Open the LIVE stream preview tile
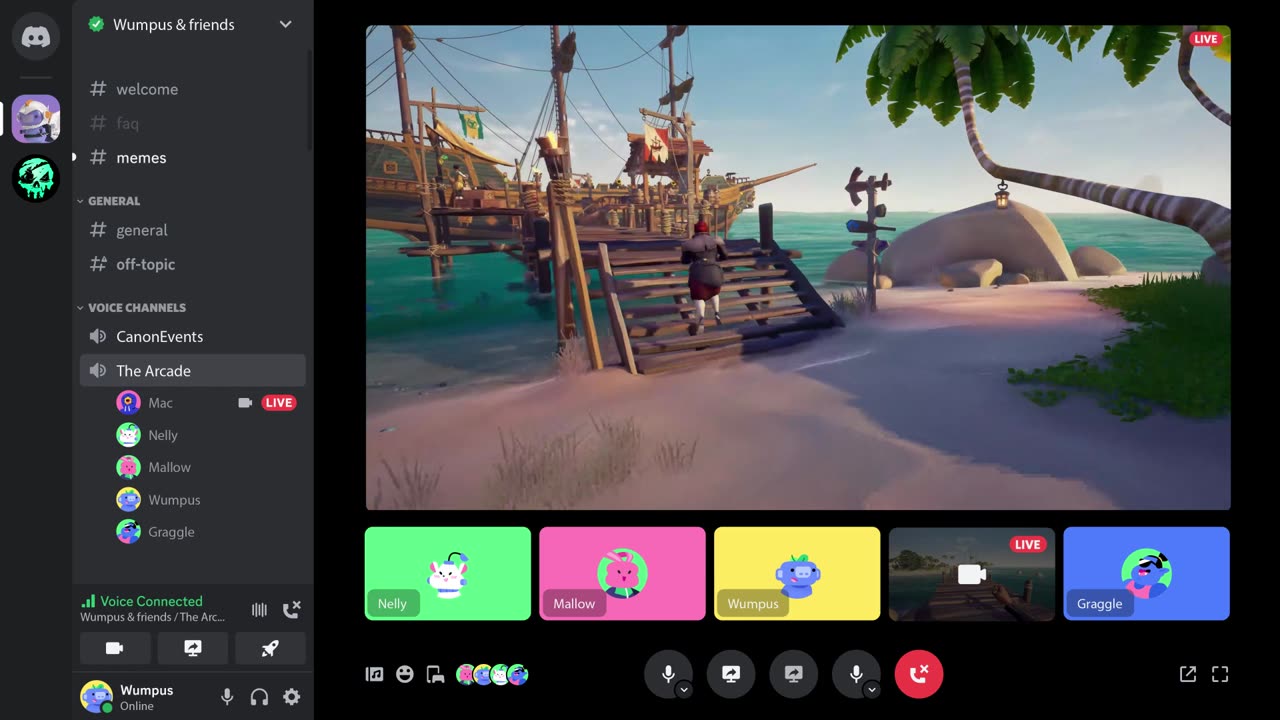1280x720 pixels. pos(972,574)
